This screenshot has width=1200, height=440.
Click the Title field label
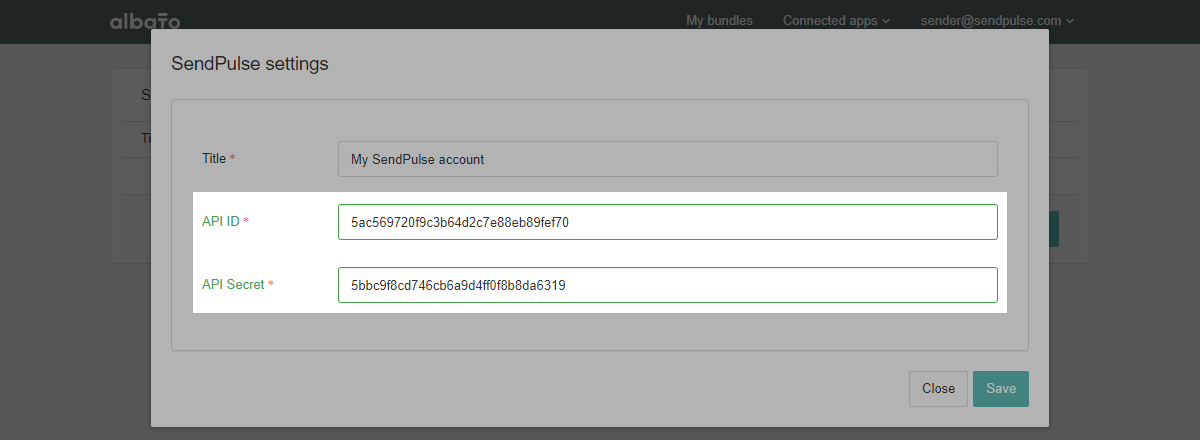tap(214, 158)
